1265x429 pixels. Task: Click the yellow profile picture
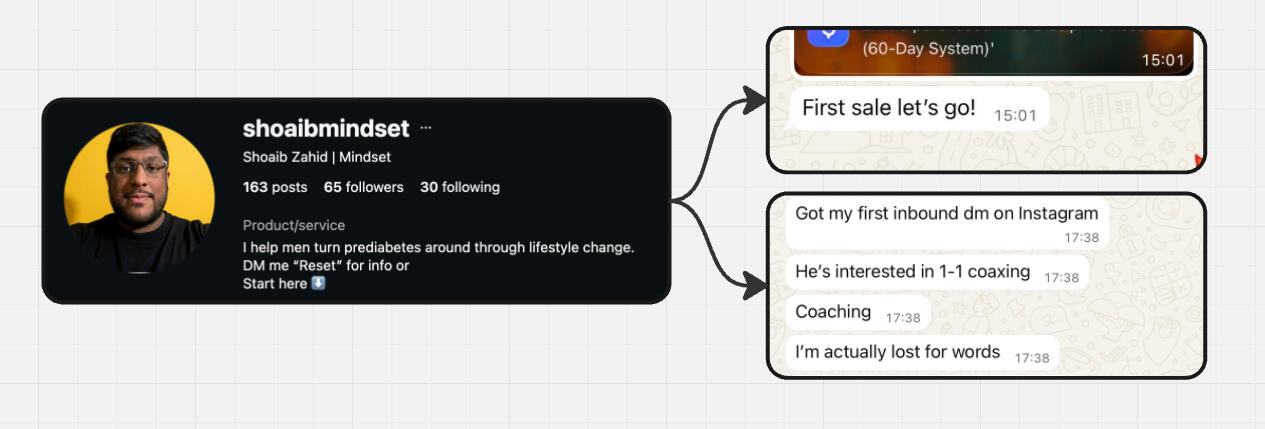point(139,197)
